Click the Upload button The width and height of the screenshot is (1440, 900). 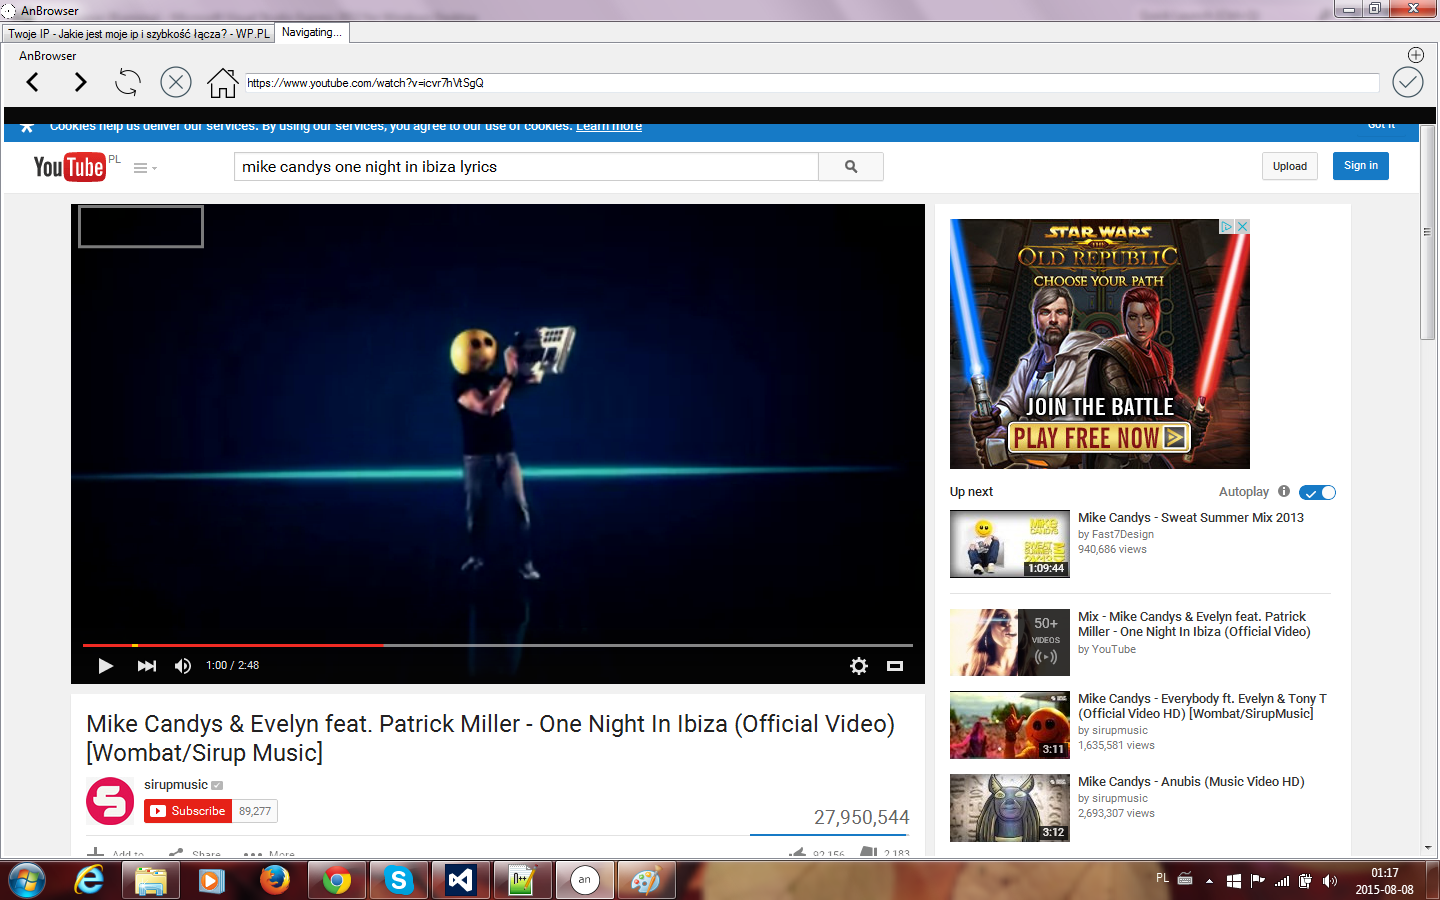click(1290, 166)
